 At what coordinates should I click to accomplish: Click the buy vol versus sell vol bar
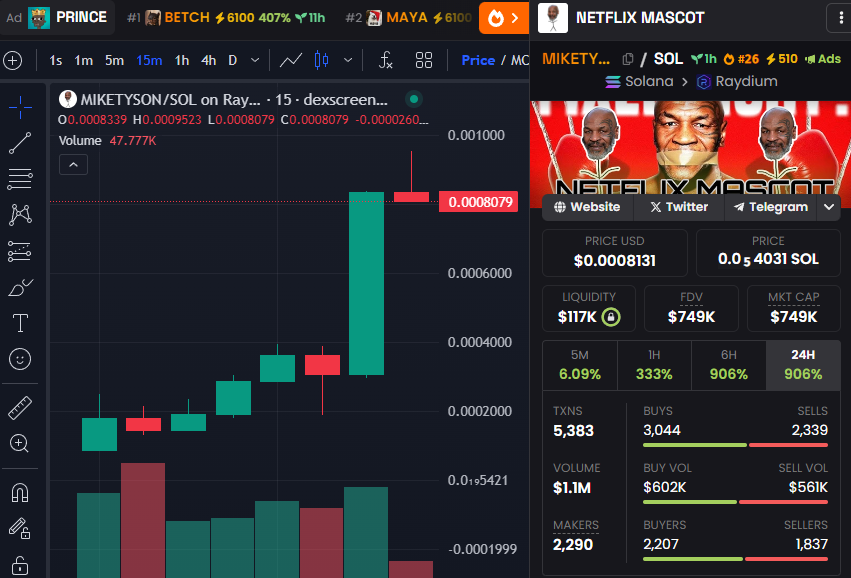(735, 502)
